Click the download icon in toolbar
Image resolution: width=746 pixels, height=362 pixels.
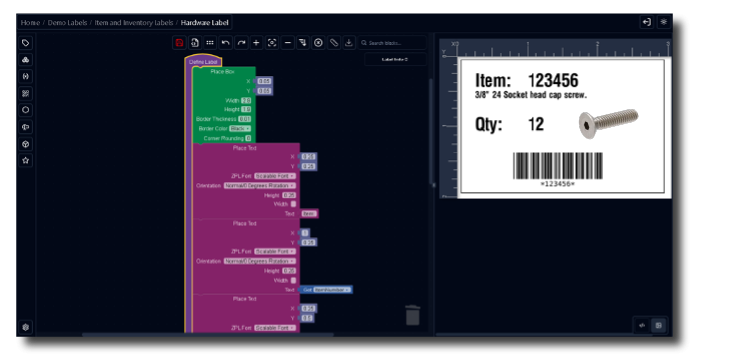(349, 43)
